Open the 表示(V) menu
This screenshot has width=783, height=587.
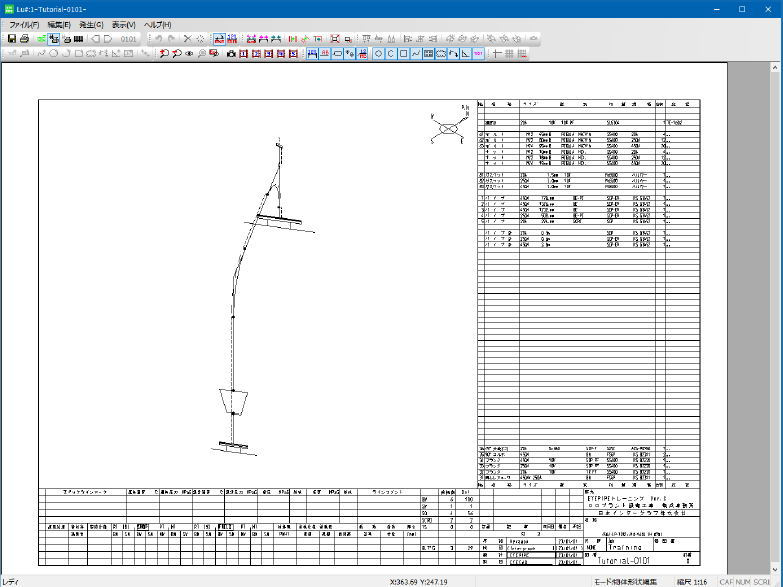pos(123,24)
